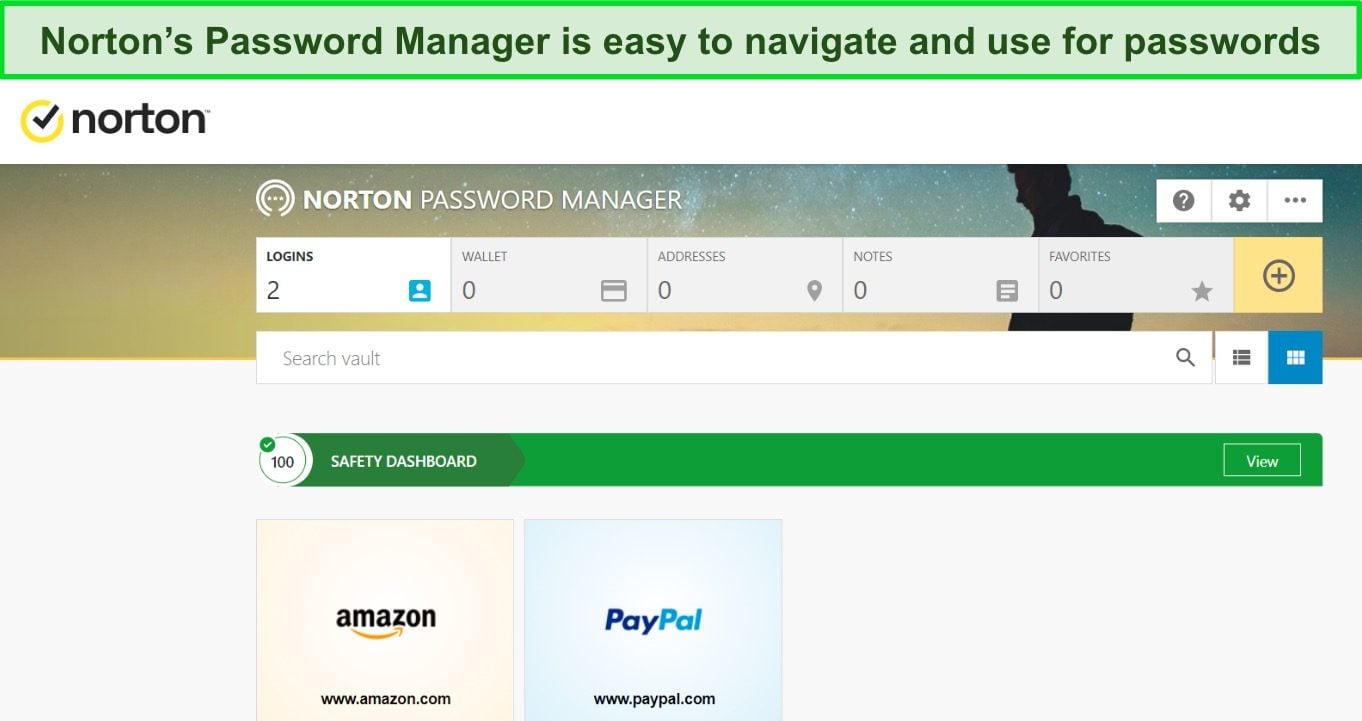The image size is (1362, 721).
Task: View the Safety Dashboard details
Action: pos(1262,461)
